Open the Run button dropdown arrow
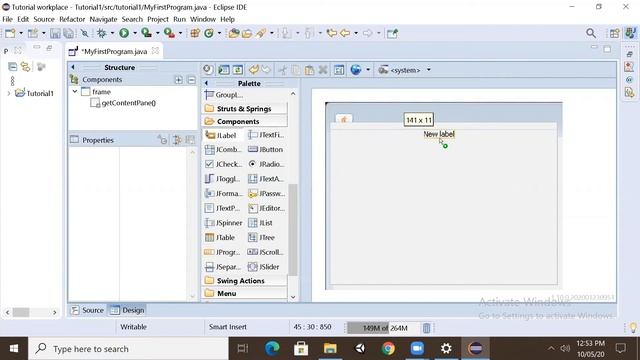Screen dimensions: 640x360 pyautogui.click(x=134, y=33)
